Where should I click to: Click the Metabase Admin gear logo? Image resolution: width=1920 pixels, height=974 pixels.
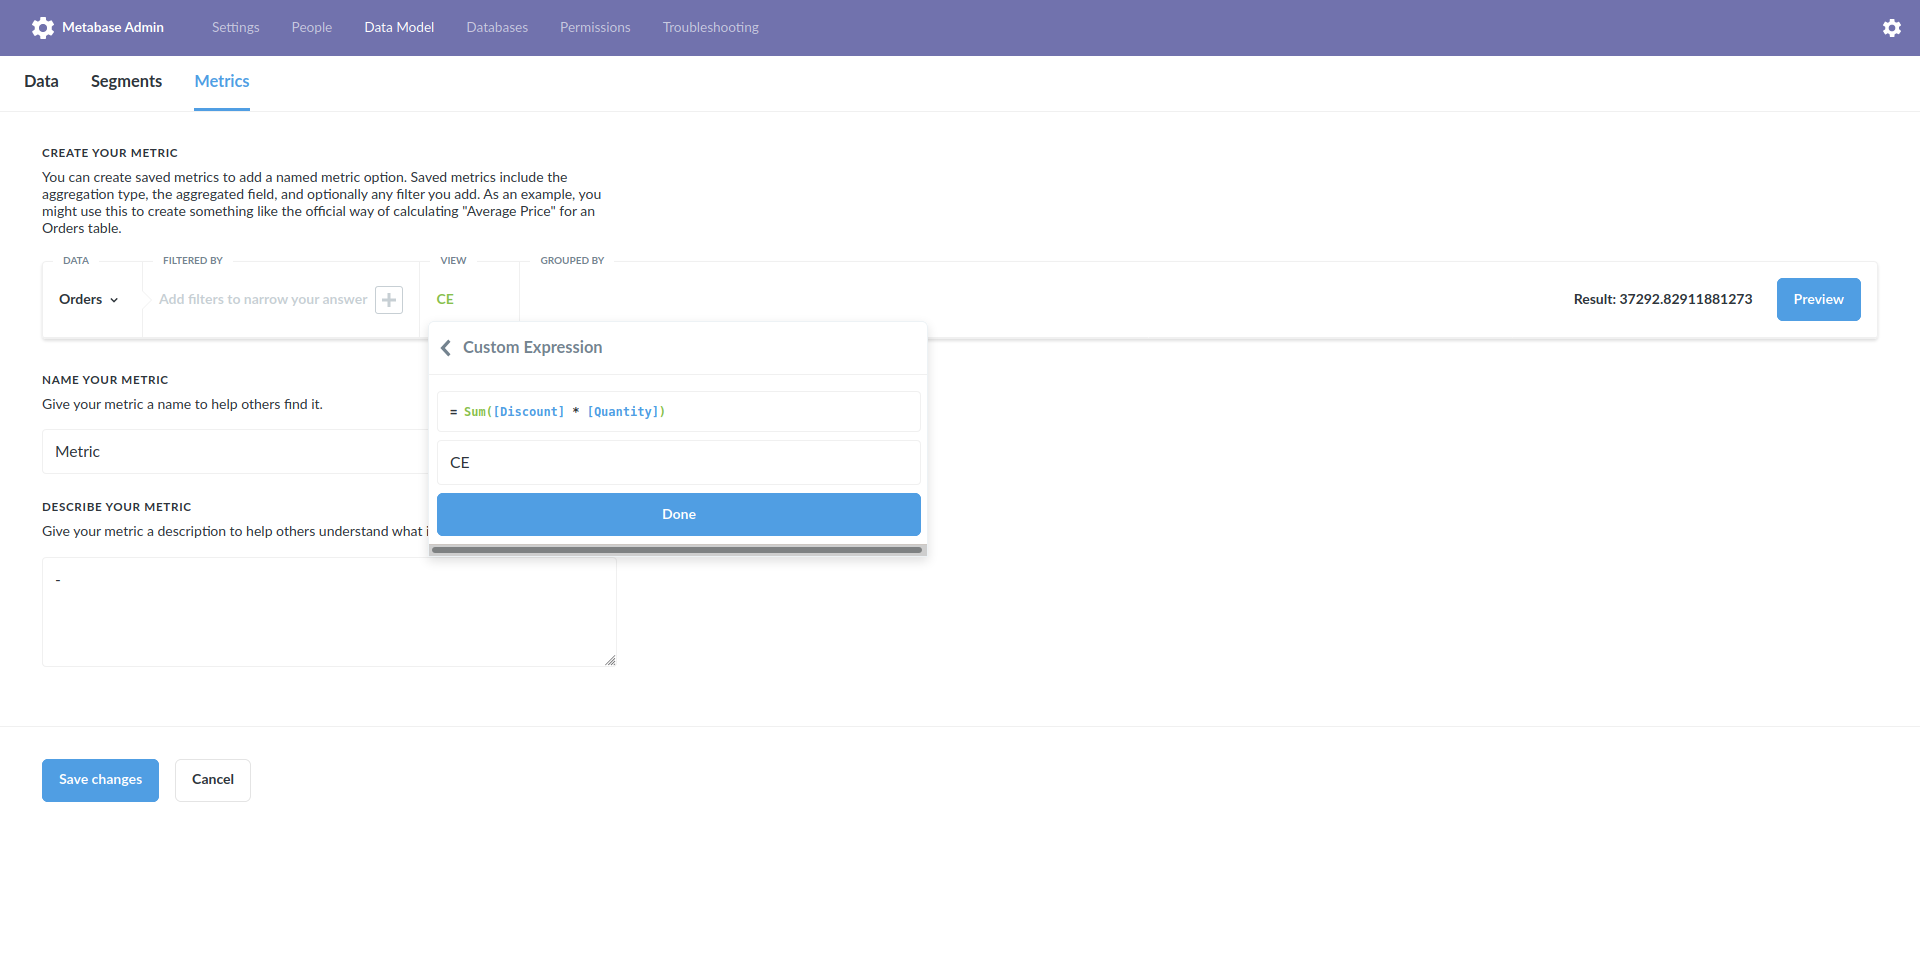pos(43,28)
